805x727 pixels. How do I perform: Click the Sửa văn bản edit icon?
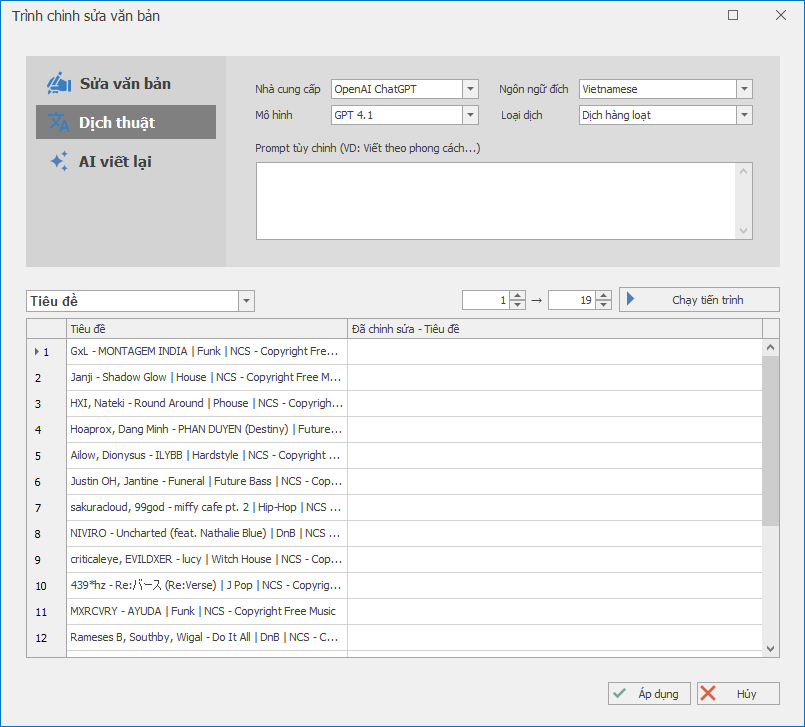pyautogui.click(x=58, y=83)
